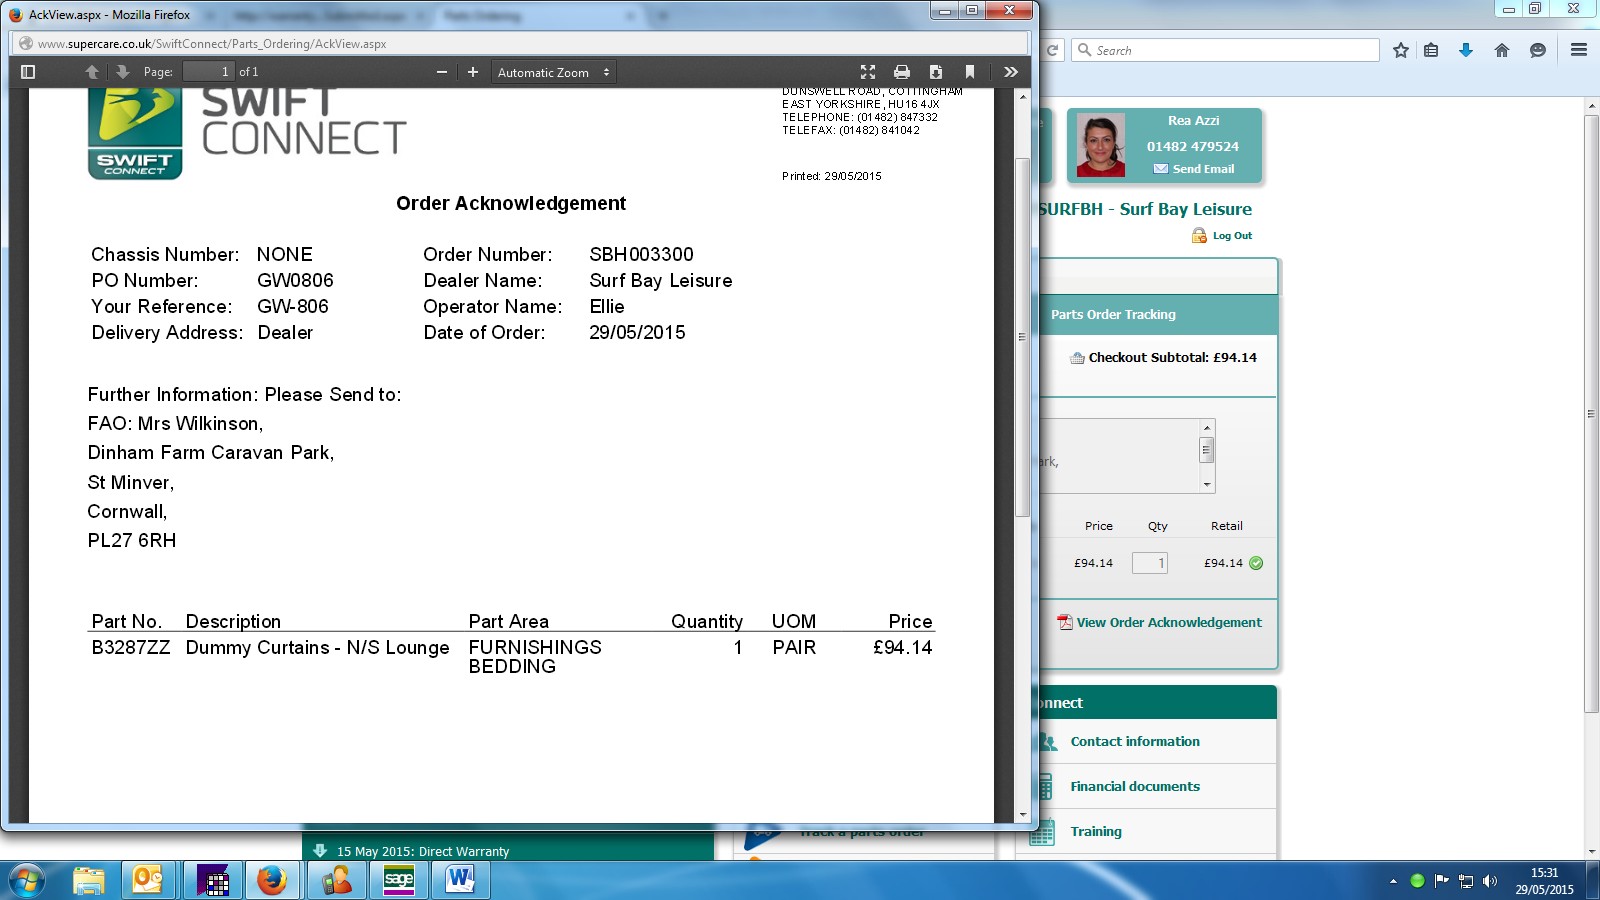1600x900 pixels.
Task: Click the PDF page number field
Action: pyautogui.click(x=208, y=72)
